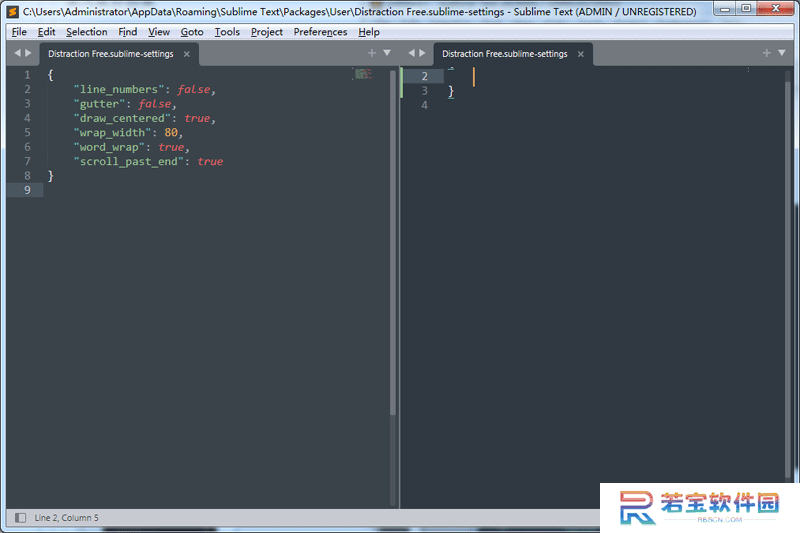Open left pane tab list dropdown
The height and width of the screenshot is (533, 800).
coord(387,53)
